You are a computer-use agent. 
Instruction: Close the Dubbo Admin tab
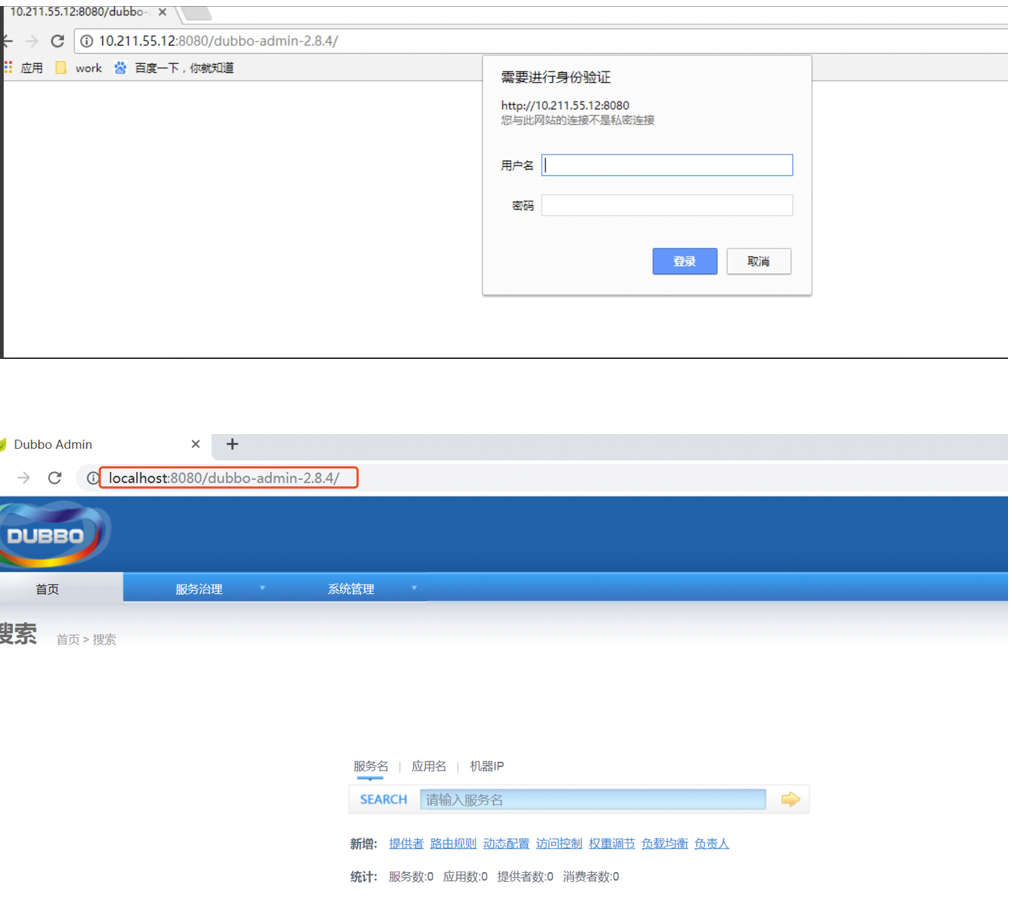point(196,444)
